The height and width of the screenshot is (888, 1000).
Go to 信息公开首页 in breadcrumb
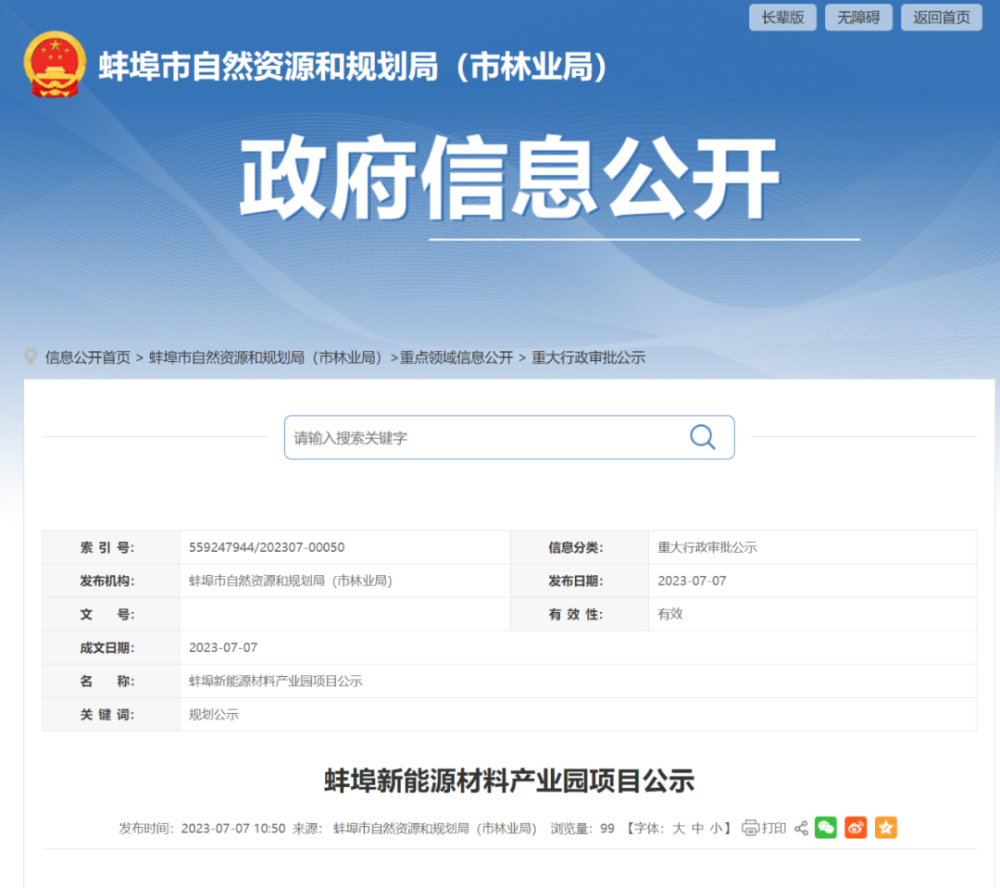coord(87,357)
